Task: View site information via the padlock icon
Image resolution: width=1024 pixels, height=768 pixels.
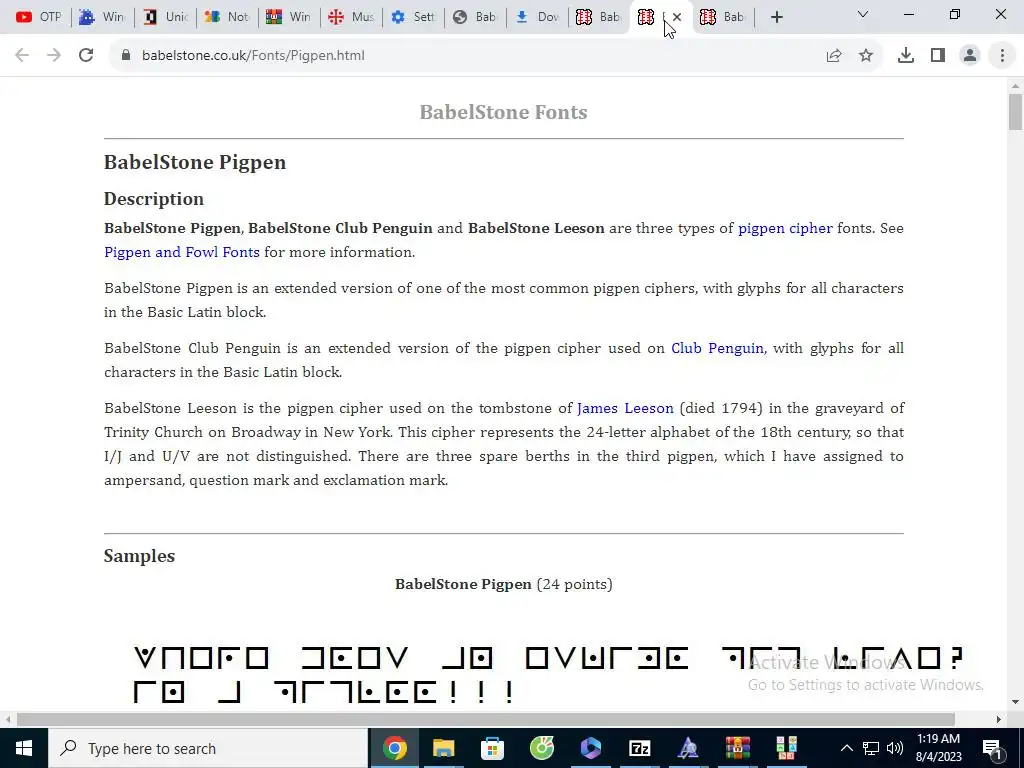Action: tap(126, 56)
